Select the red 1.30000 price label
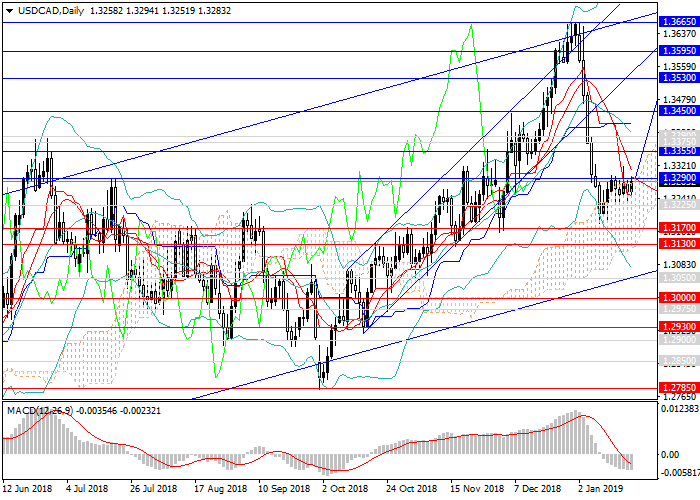 pyautogui.click(x=677, y=298)
